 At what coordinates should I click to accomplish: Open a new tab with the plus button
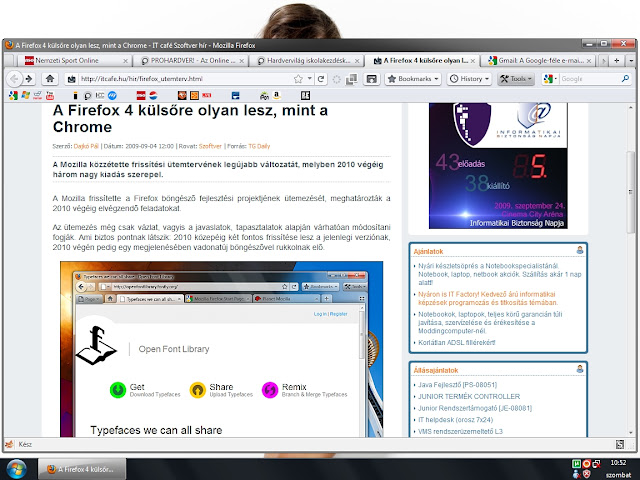click(x=617, y=61)
